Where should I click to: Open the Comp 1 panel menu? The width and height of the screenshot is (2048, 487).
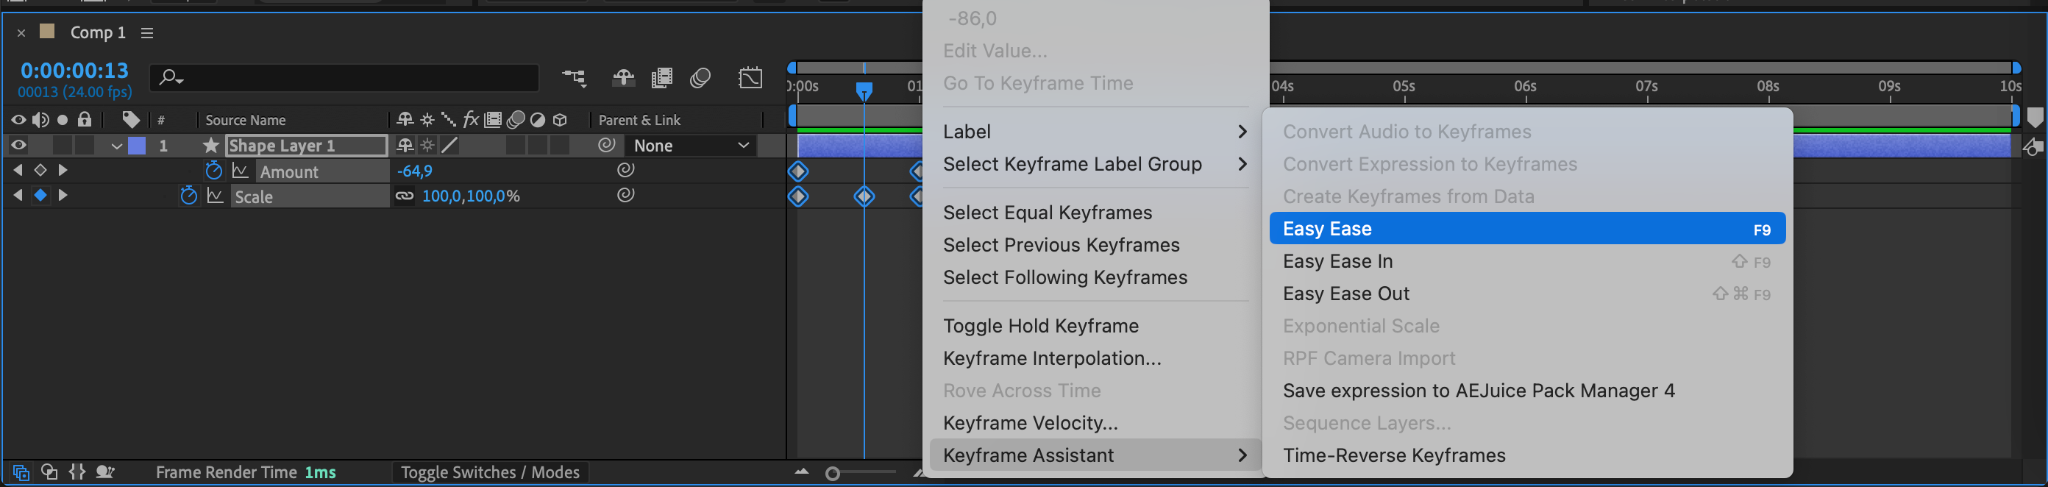pyautogui.click(x=147, y=33)
